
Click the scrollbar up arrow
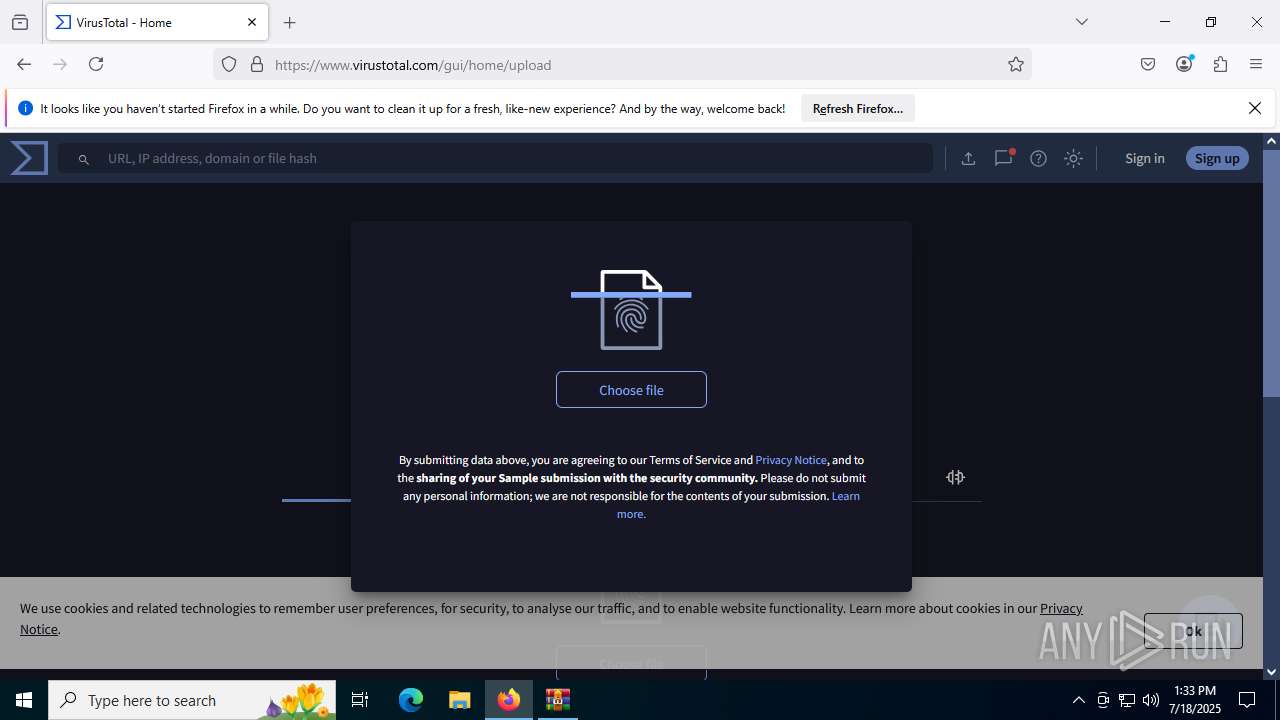pos(1271,141)
